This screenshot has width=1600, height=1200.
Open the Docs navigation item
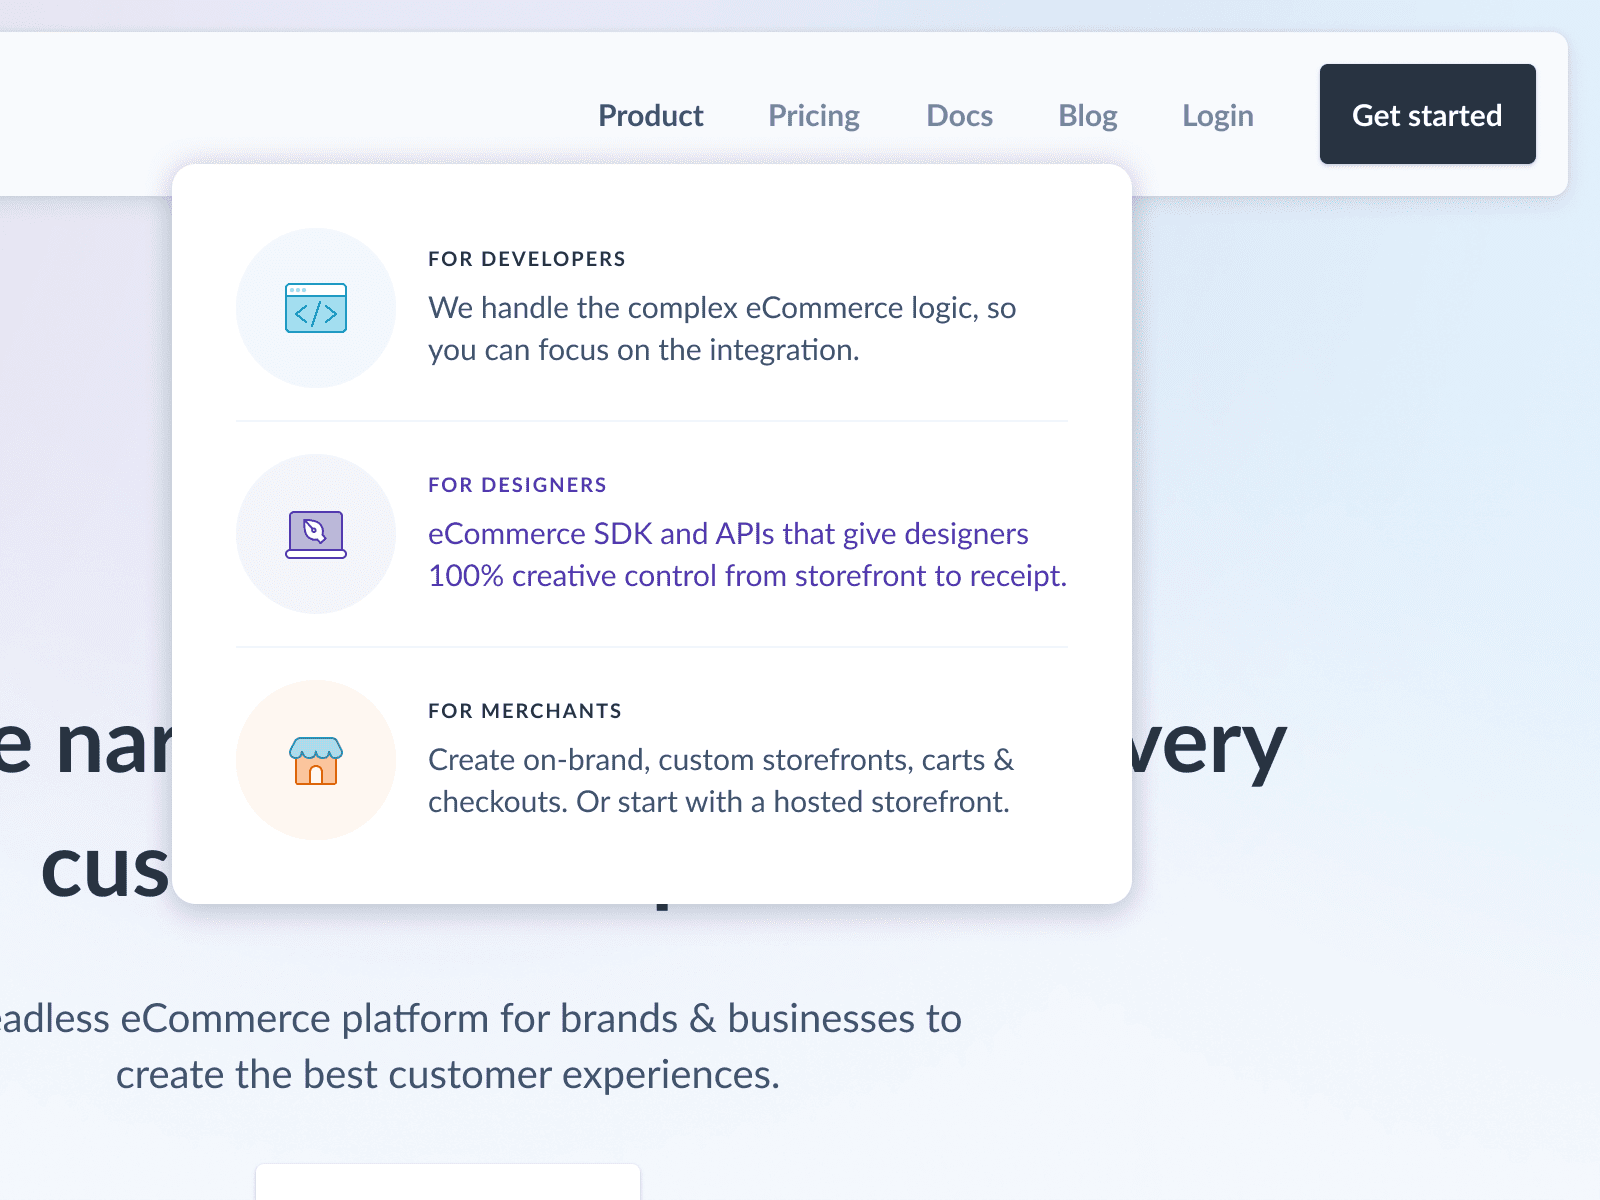click(959, 115)
